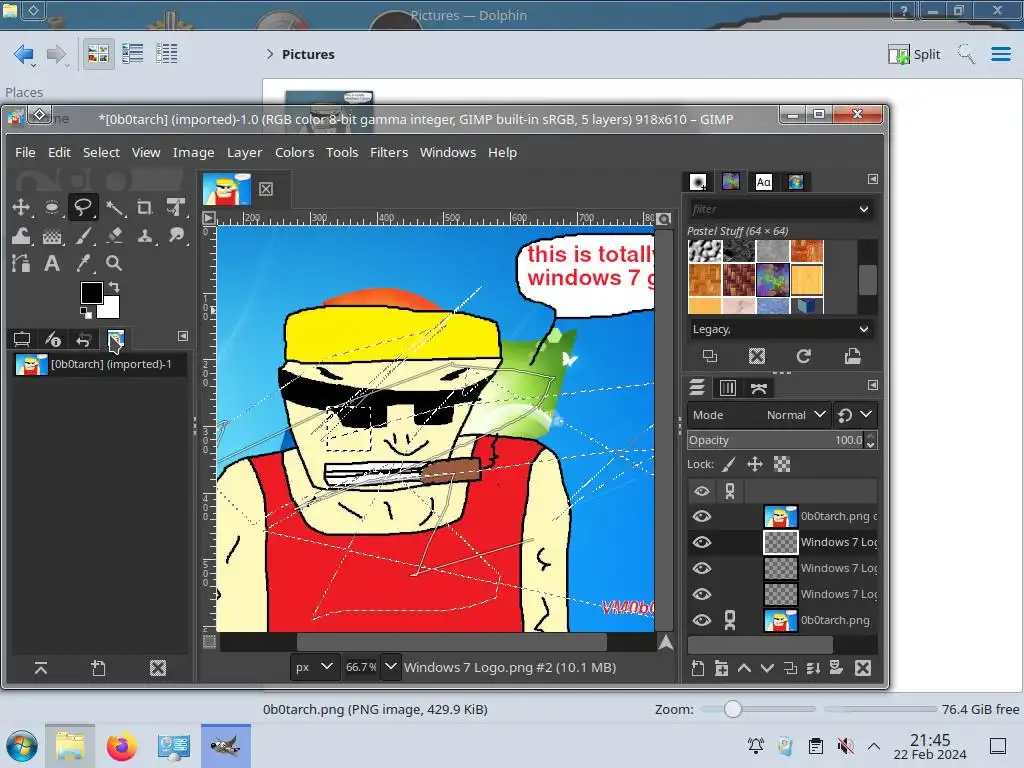Viewport: 1024px width, 768px height.
Task: Toggle Quick Mask at canvas bottom-left corner
Action: [x=209, y=642]
